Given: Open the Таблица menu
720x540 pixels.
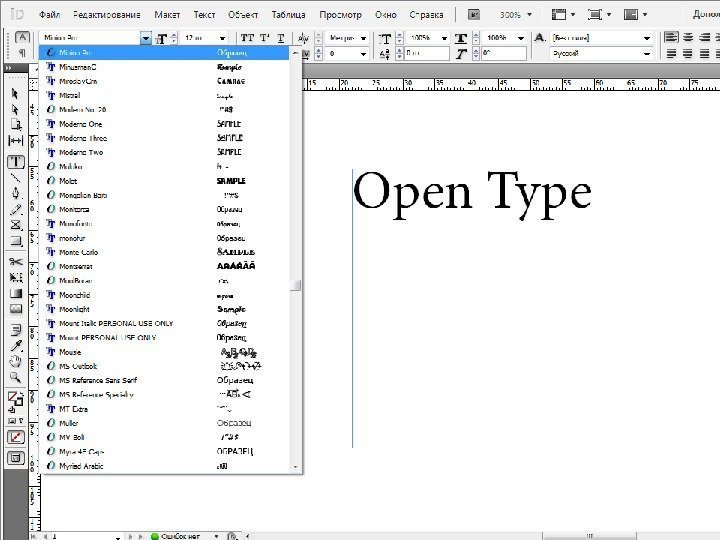Looking at the screenshot, I should (x=289, y=16).
